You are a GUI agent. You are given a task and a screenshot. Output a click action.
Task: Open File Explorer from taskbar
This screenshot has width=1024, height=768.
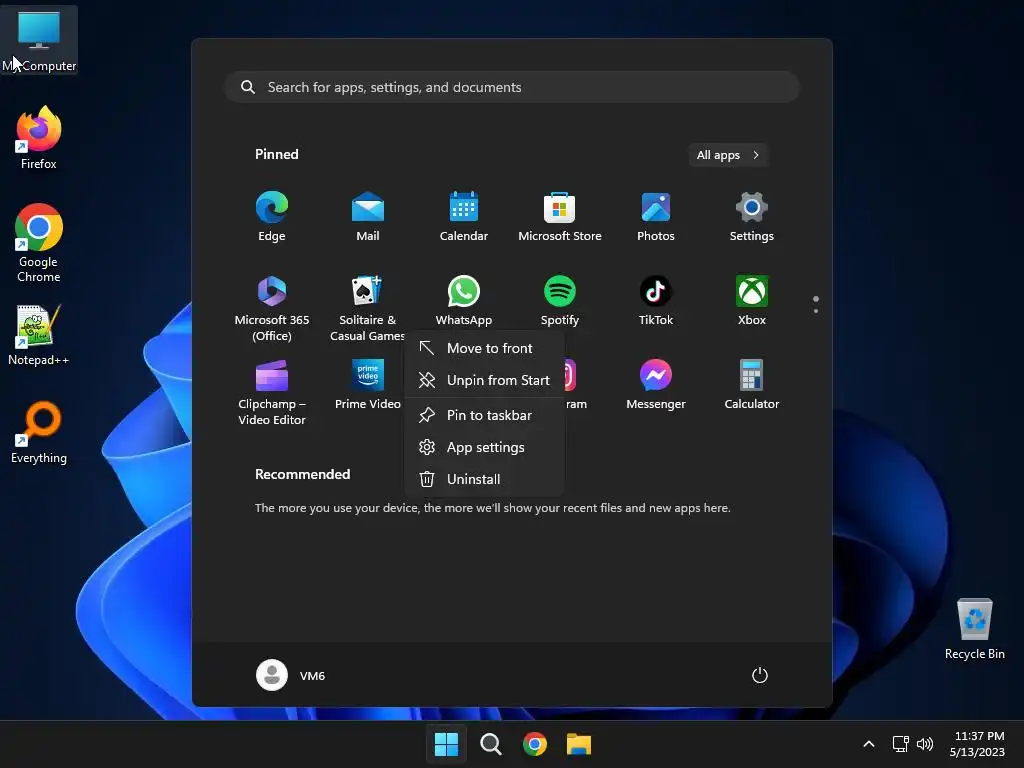point(579,744)
